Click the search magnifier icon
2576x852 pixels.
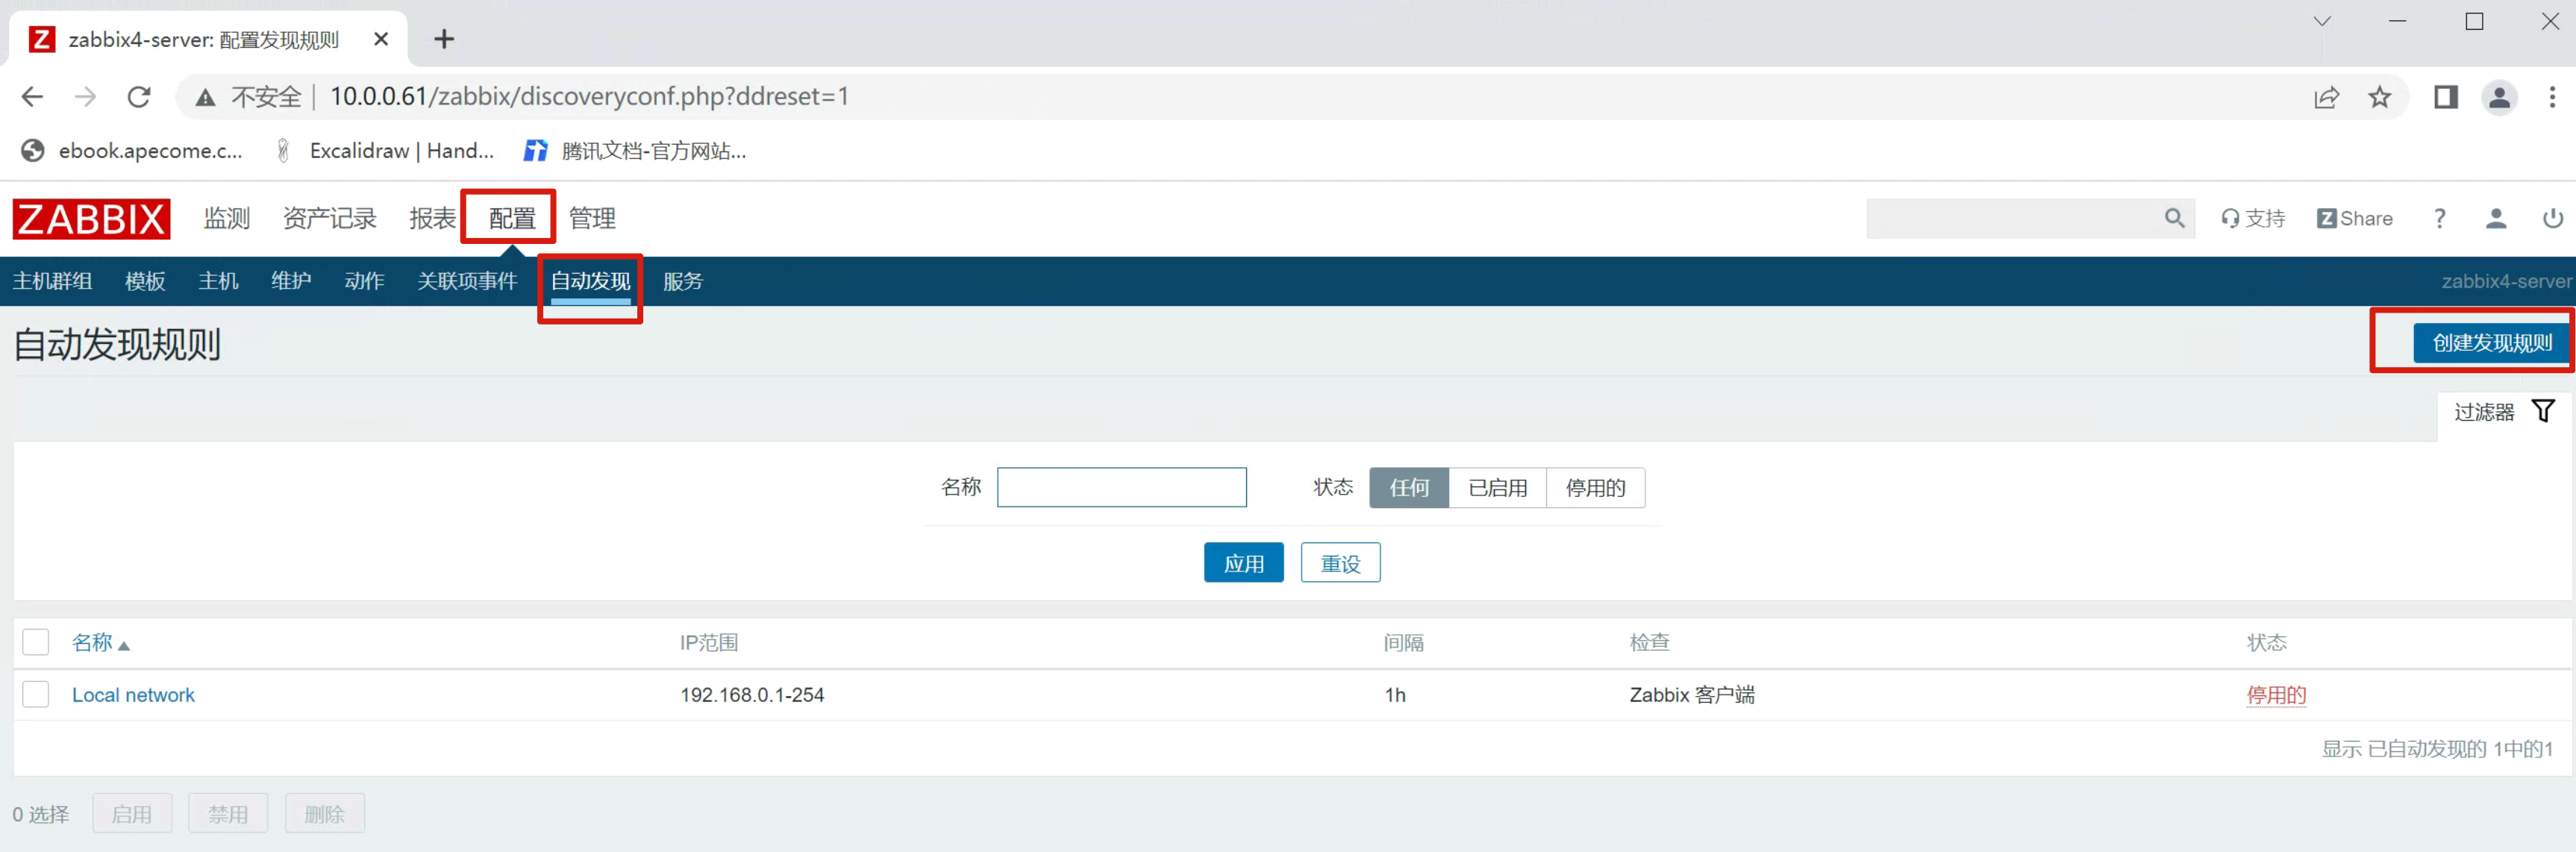[2174, 218]
